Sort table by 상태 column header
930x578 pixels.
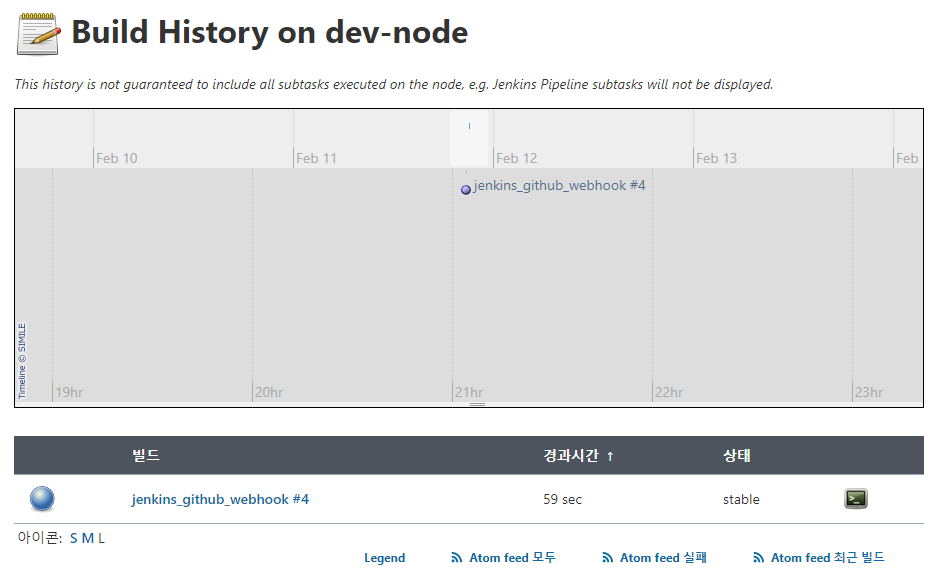[x=737, y=455]
